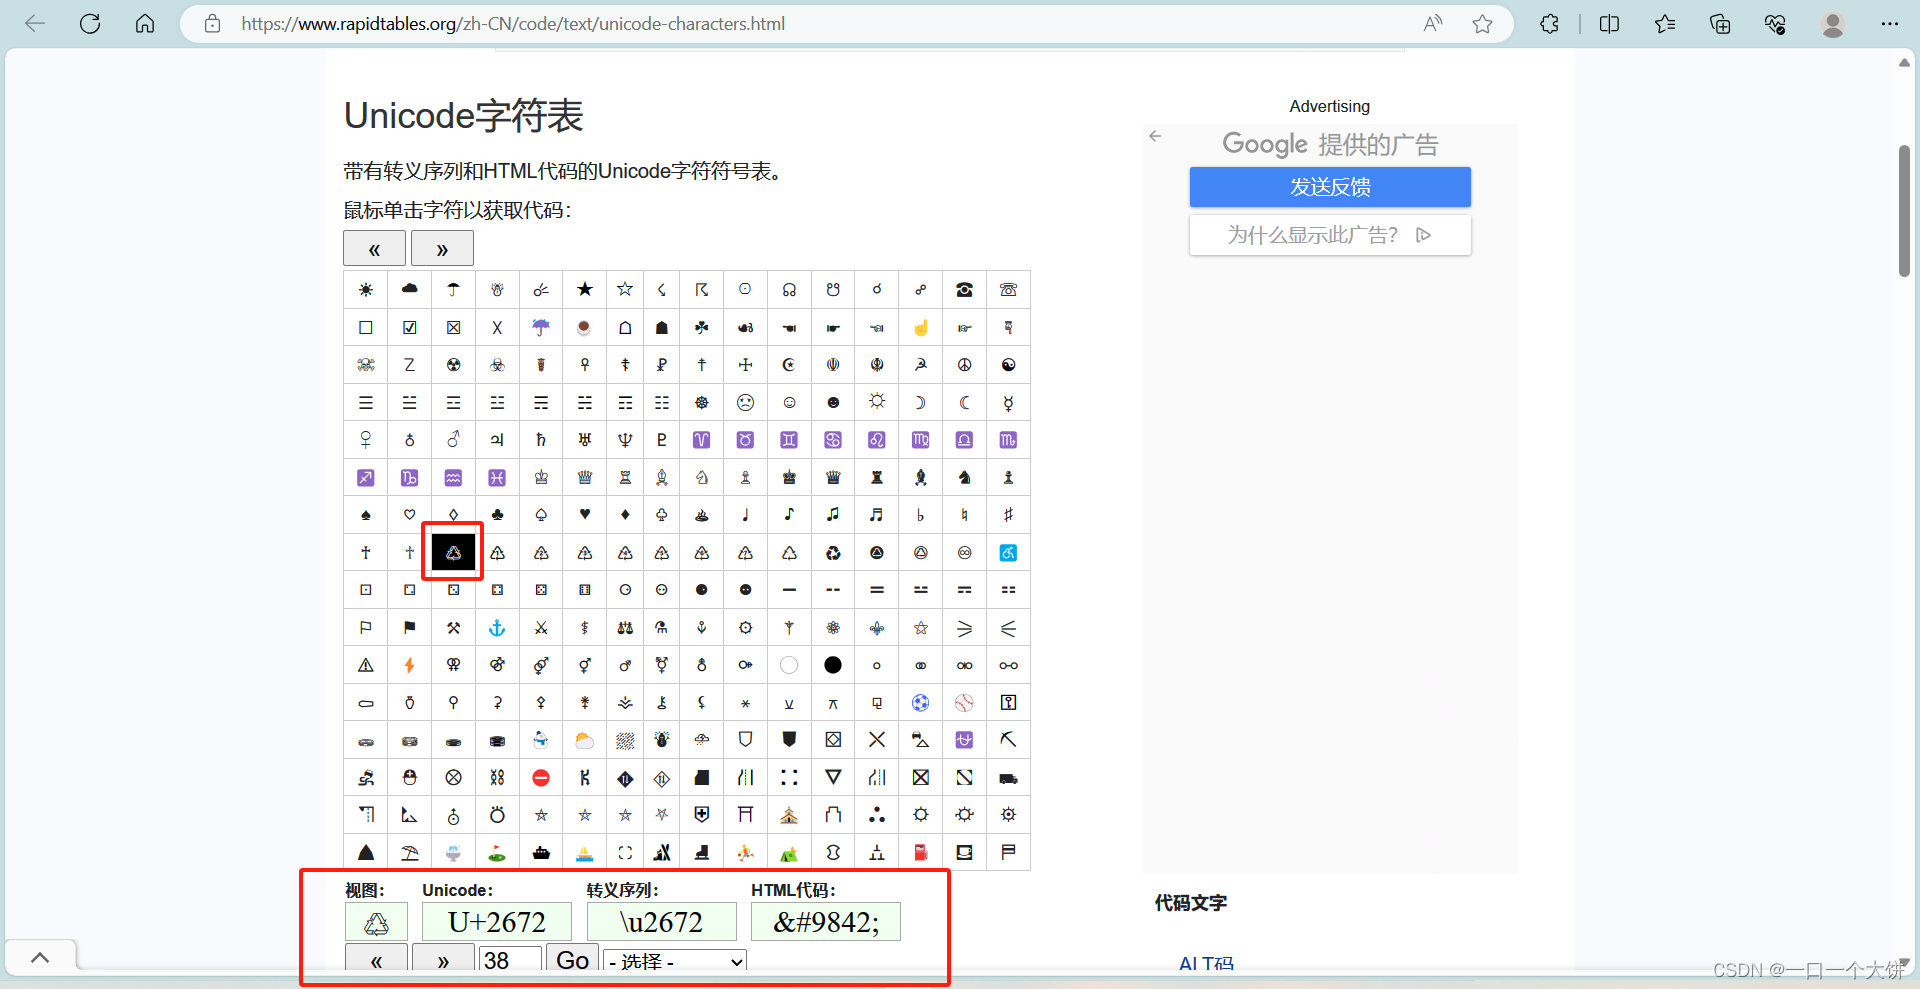The image size is (1920, 989).
Task: Open the '- 选择 -' block dropdown
Action: point(675,961)
